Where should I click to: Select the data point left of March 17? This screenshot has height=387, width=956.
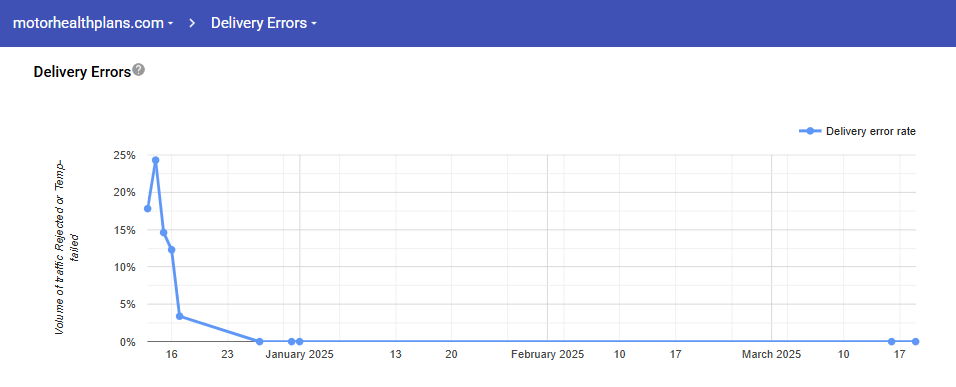[x=891, y=341]
